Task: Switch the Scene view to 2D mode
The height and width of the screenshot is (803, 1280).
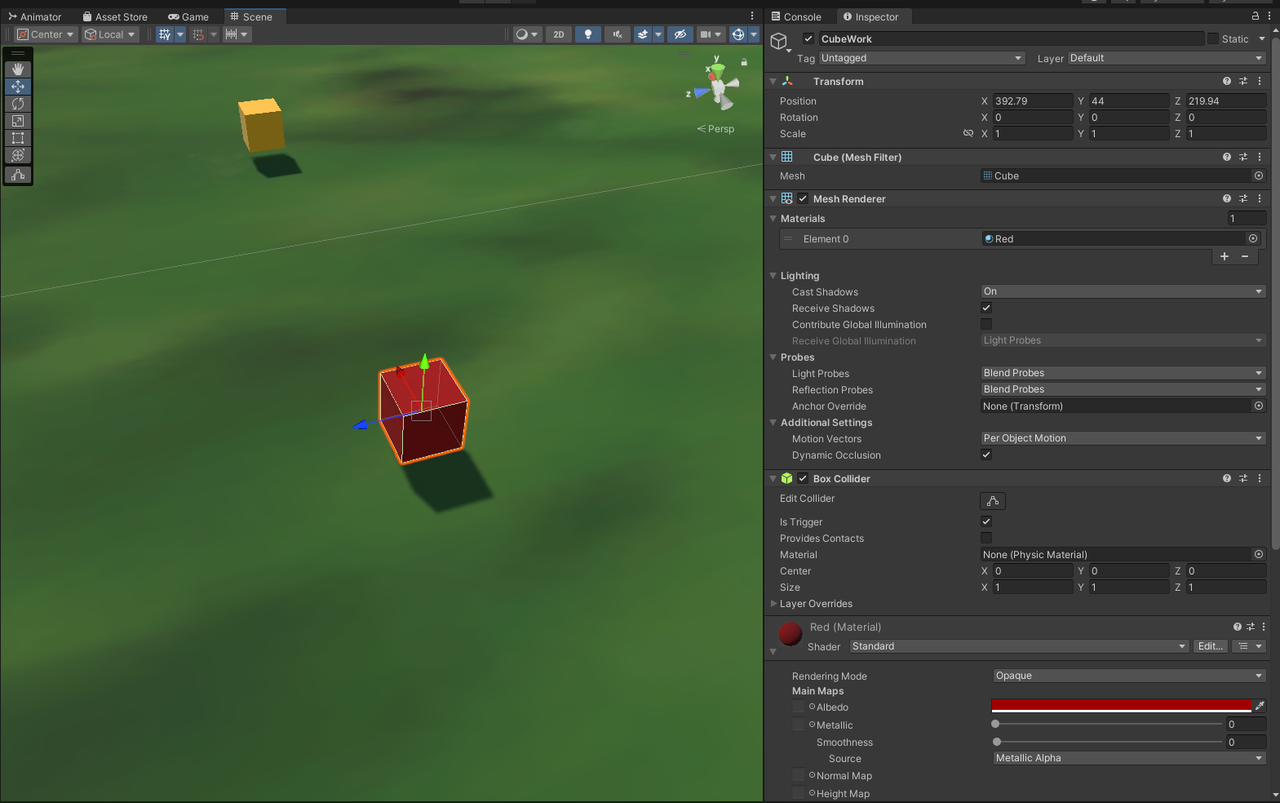Action: tap(558, 34)
